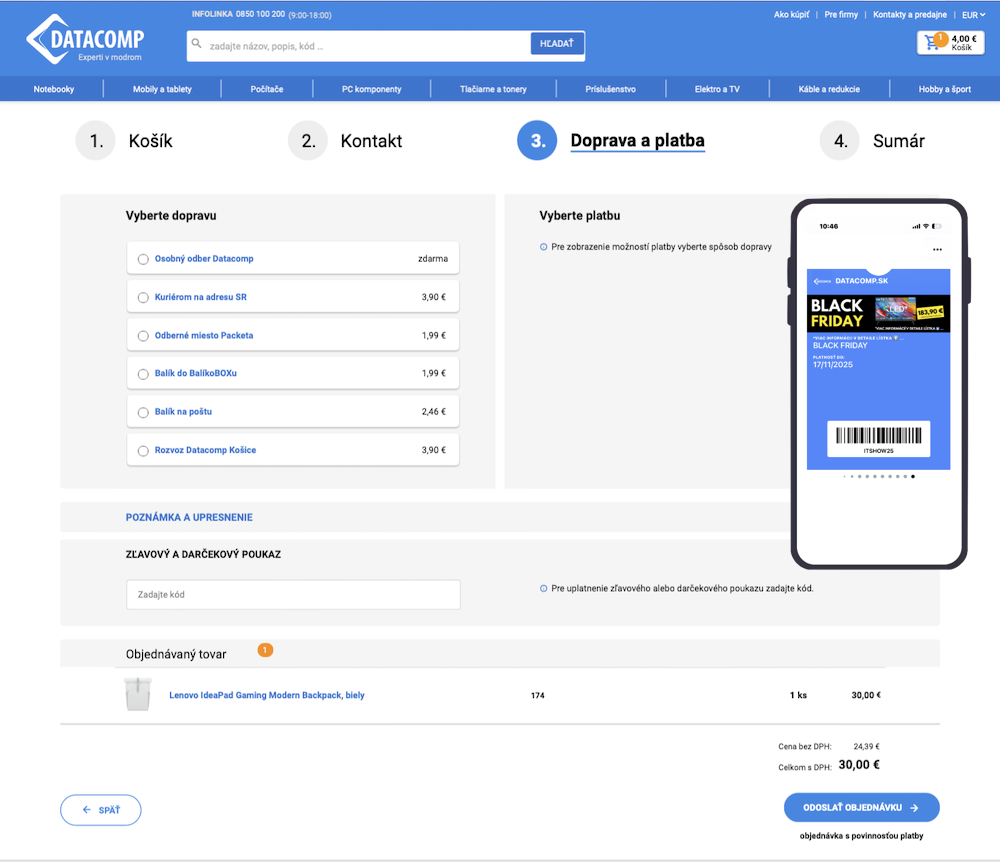Select Balík do BalíkoBOXu delivery
Viewport: 1000px width, 862px height.
point(143,374)
